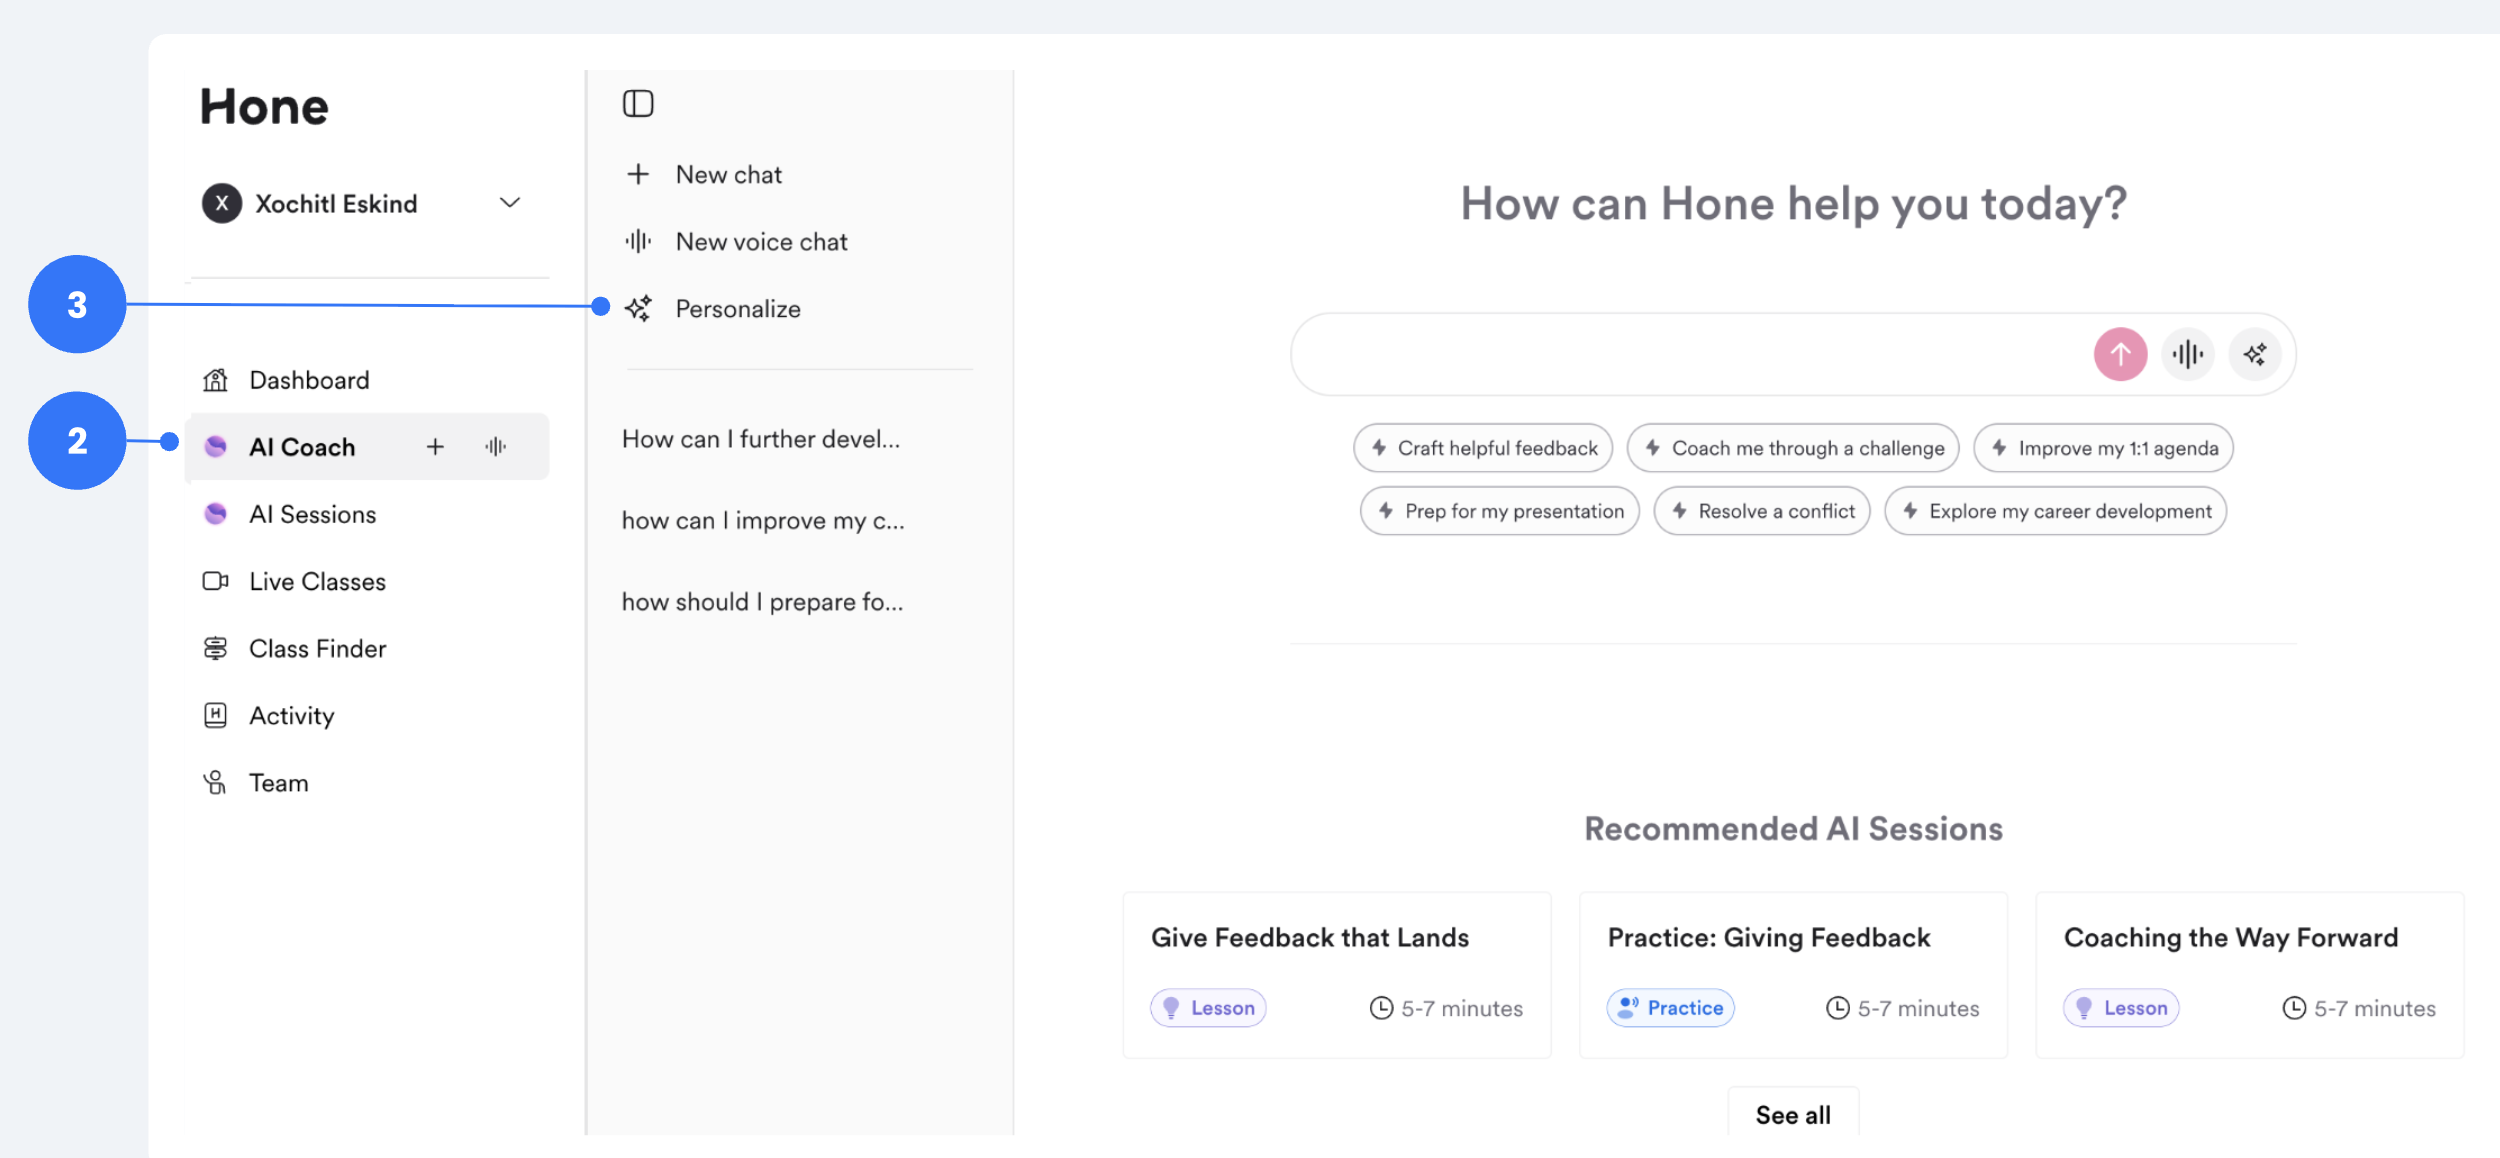Viewport: 2500px width, 1158px height.
Task: Open the conversation how can I improve my c...
Action: (x=763, y=519)
